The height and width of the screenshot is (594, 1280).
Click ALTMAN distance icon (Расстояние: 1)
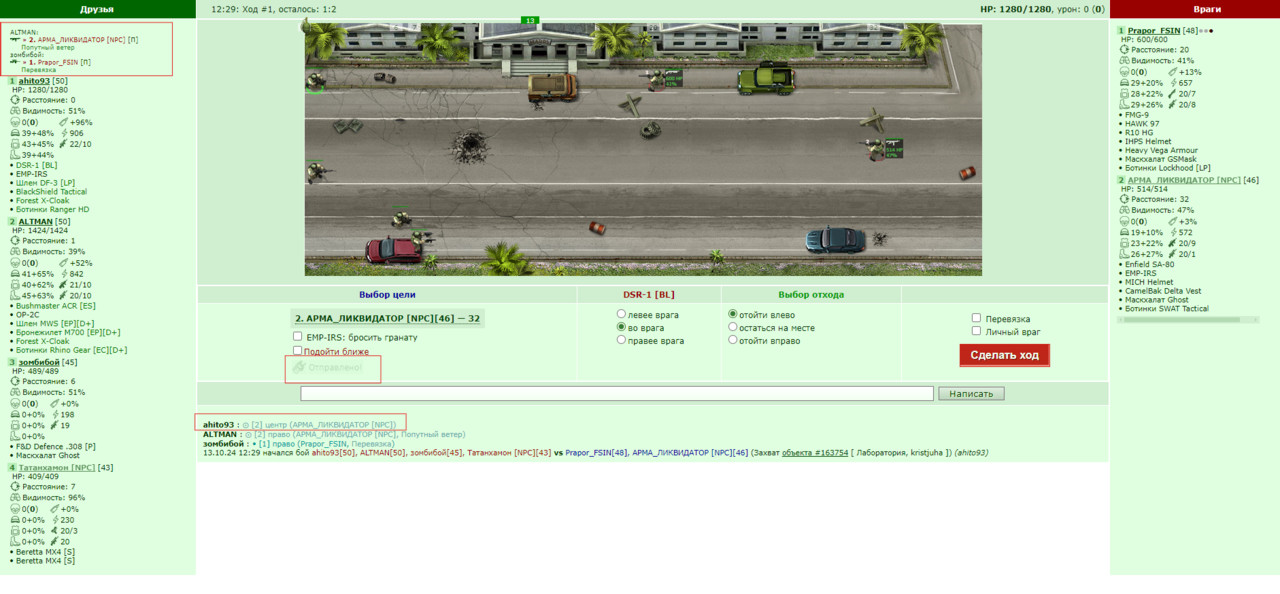click(x=14, y=241)
